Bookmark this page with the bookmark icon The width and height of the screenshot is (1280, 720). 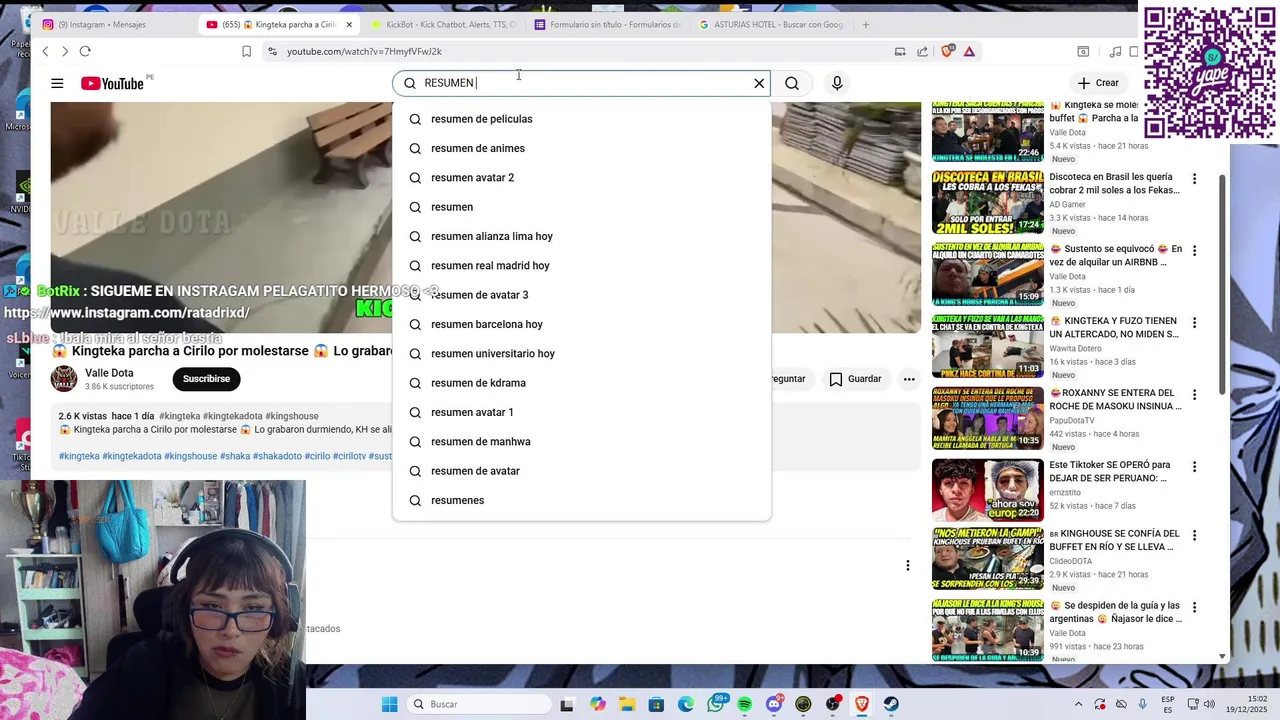coord(246,51)
